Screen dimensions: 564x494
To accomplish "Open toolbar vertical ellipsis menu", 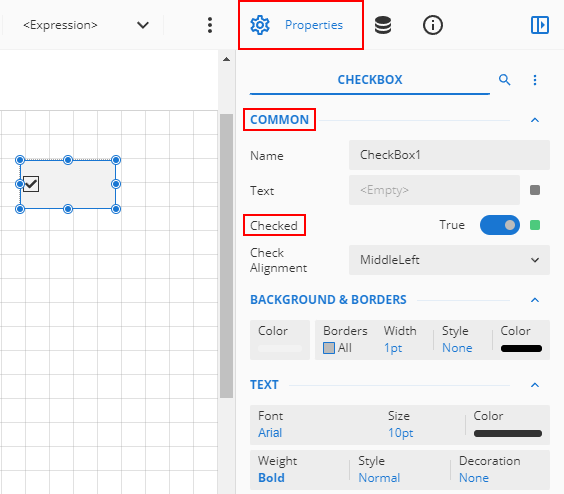I will tap(210, 25).
